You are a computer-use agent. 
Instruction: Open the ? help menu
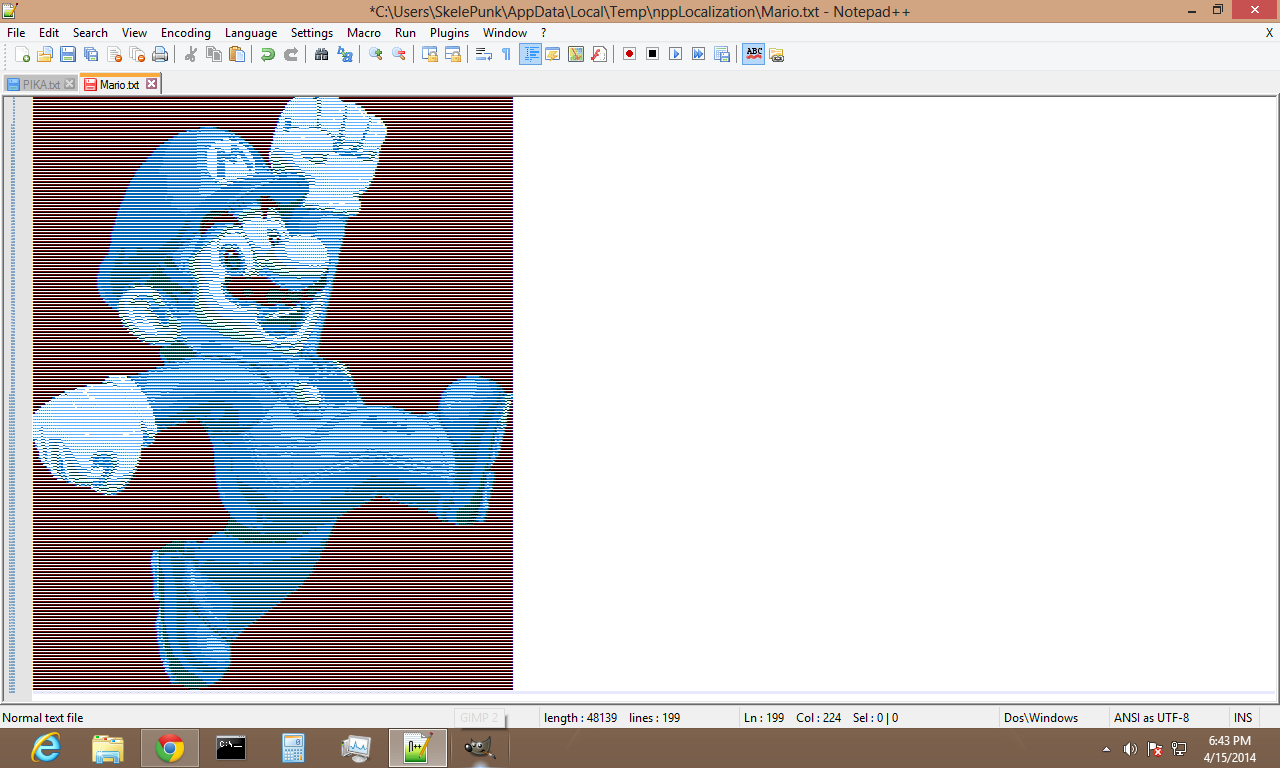tap(544, 33)
